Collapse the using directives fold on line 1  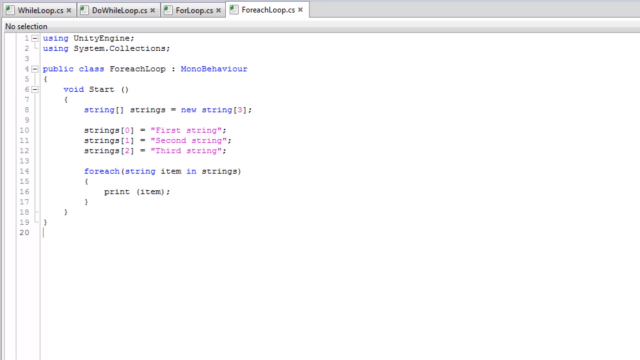click(35, 38)
